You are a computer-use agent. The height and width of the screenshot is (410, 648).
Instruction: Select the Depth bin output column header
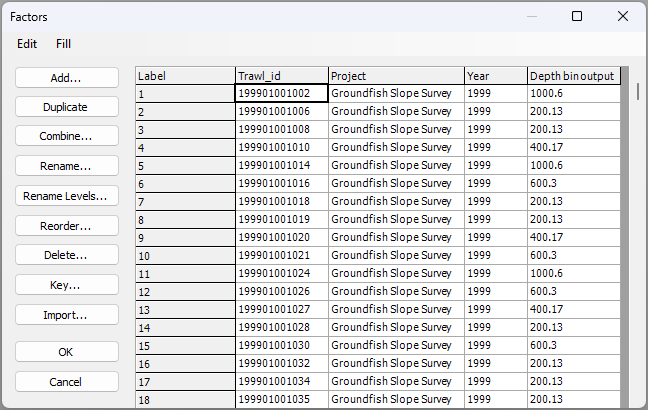click(573, 76)
